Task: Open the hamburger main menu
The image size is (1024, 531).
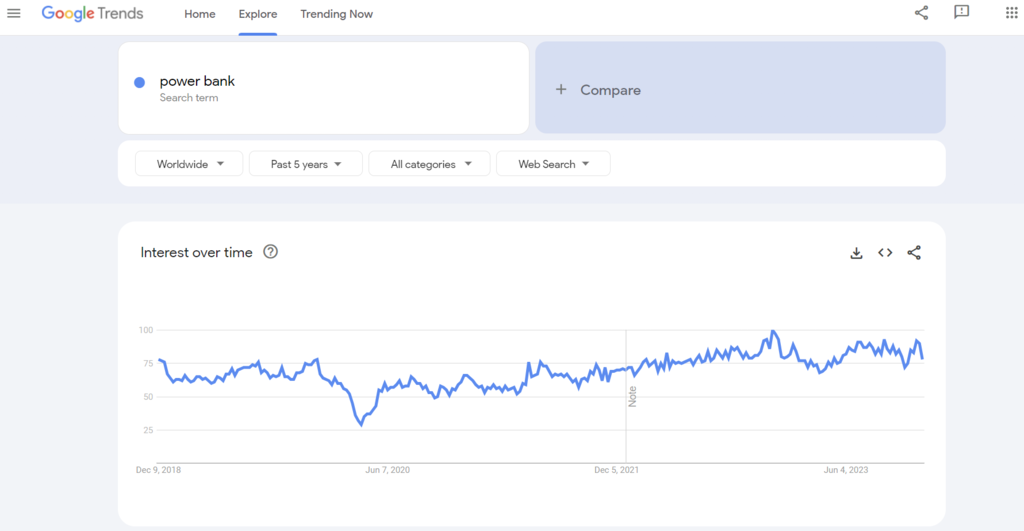Action: [x=14, y=14]
